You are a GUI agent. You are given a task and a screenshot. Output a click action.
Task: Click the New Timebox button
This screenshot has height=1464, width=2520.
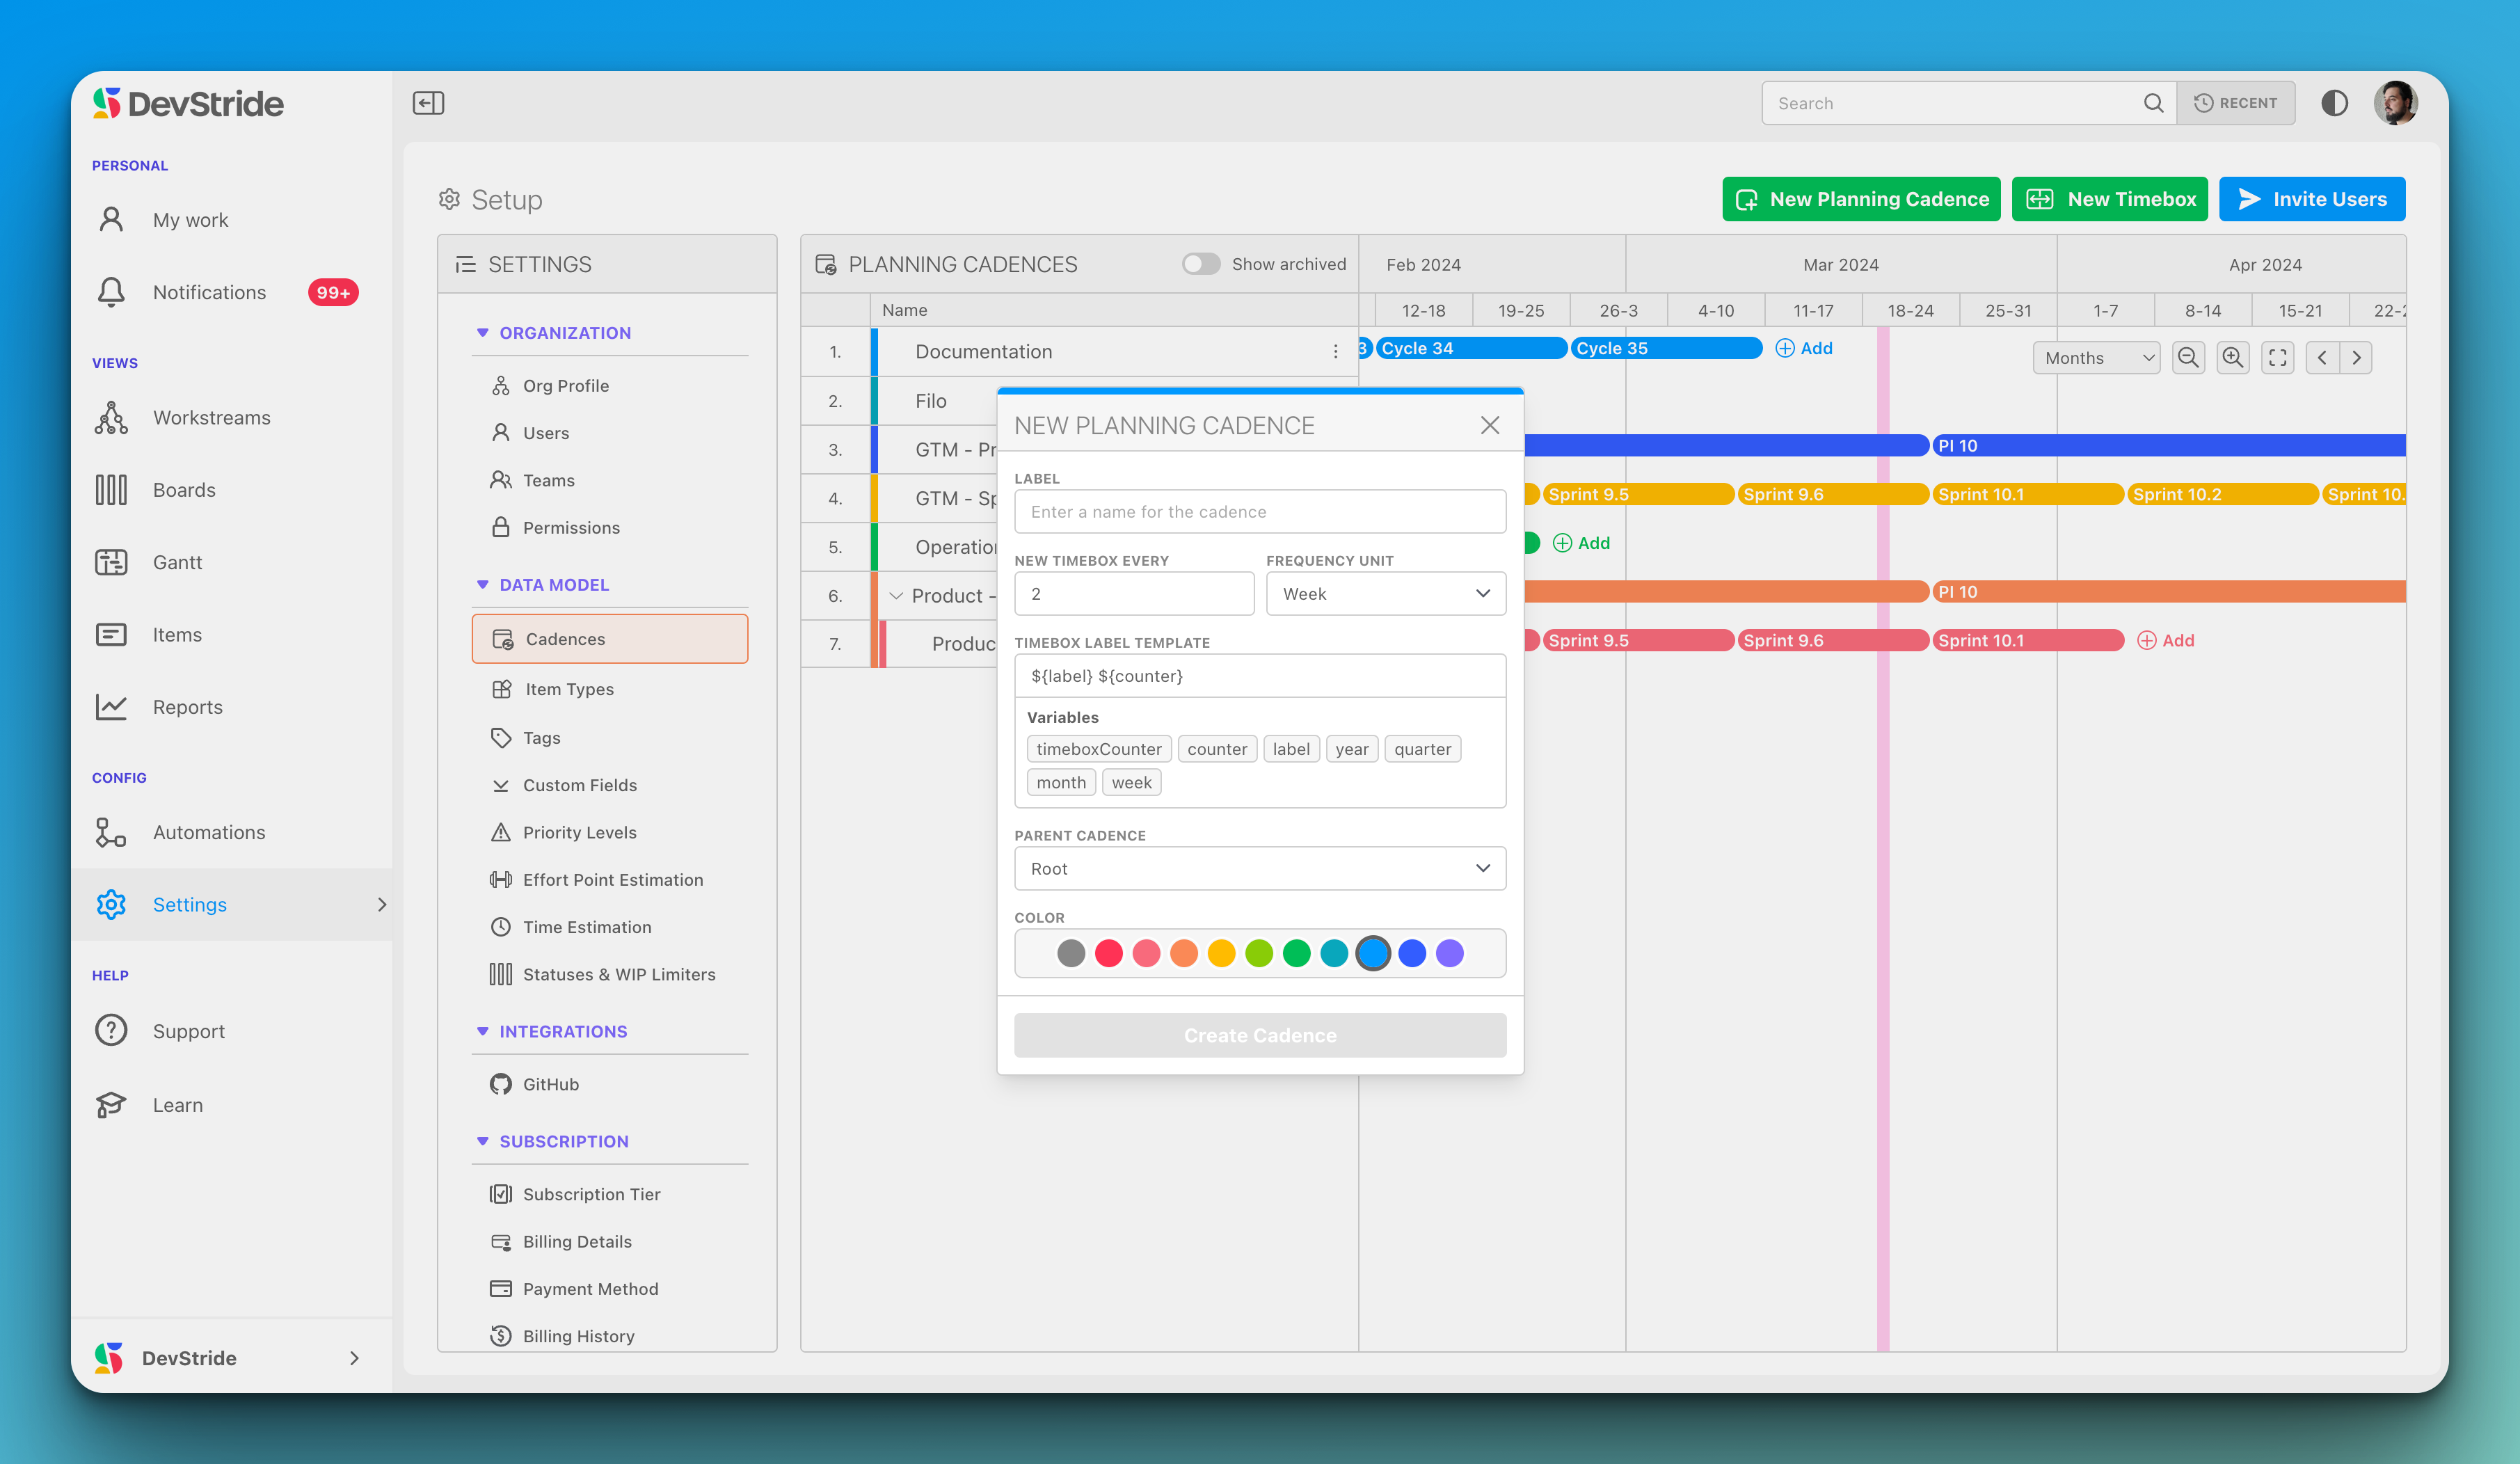tap(2109, 199)
